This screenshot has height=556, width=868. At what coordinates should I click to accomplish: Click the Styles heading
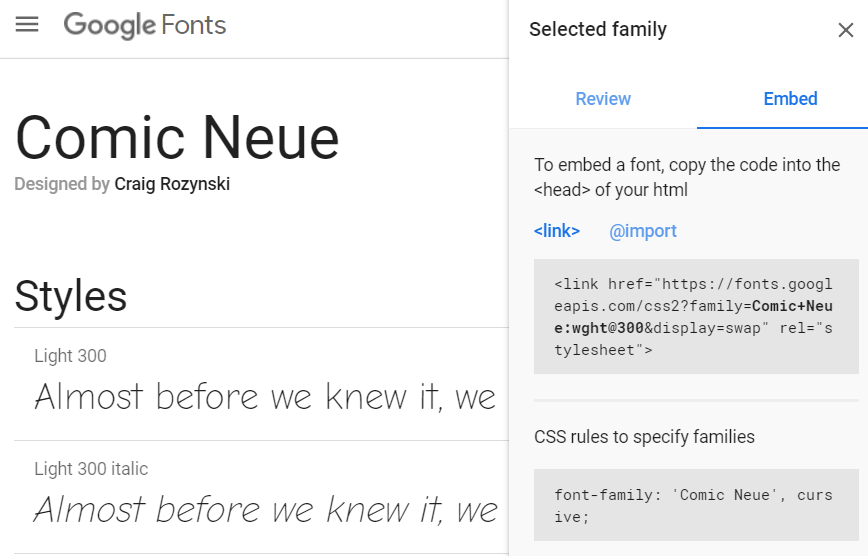pyautogui.click(x=71, y=296)
